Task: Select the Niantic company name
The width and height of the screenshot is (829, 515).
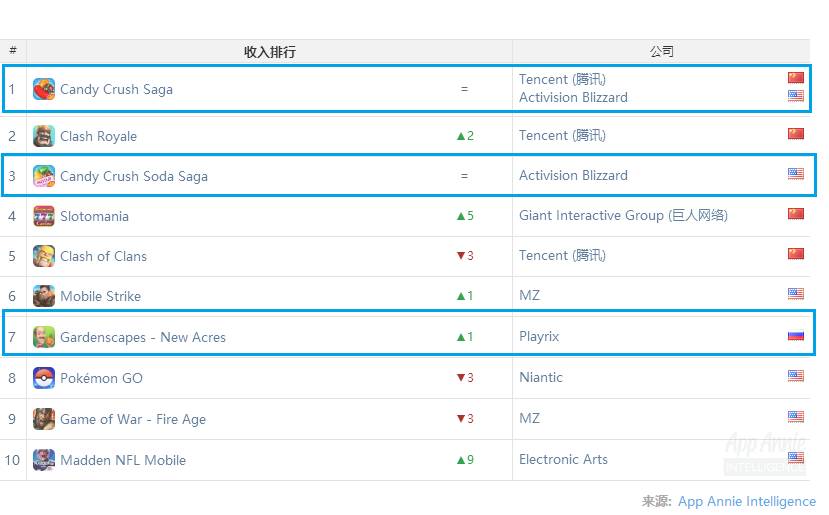Action: (x=541, y=377)
